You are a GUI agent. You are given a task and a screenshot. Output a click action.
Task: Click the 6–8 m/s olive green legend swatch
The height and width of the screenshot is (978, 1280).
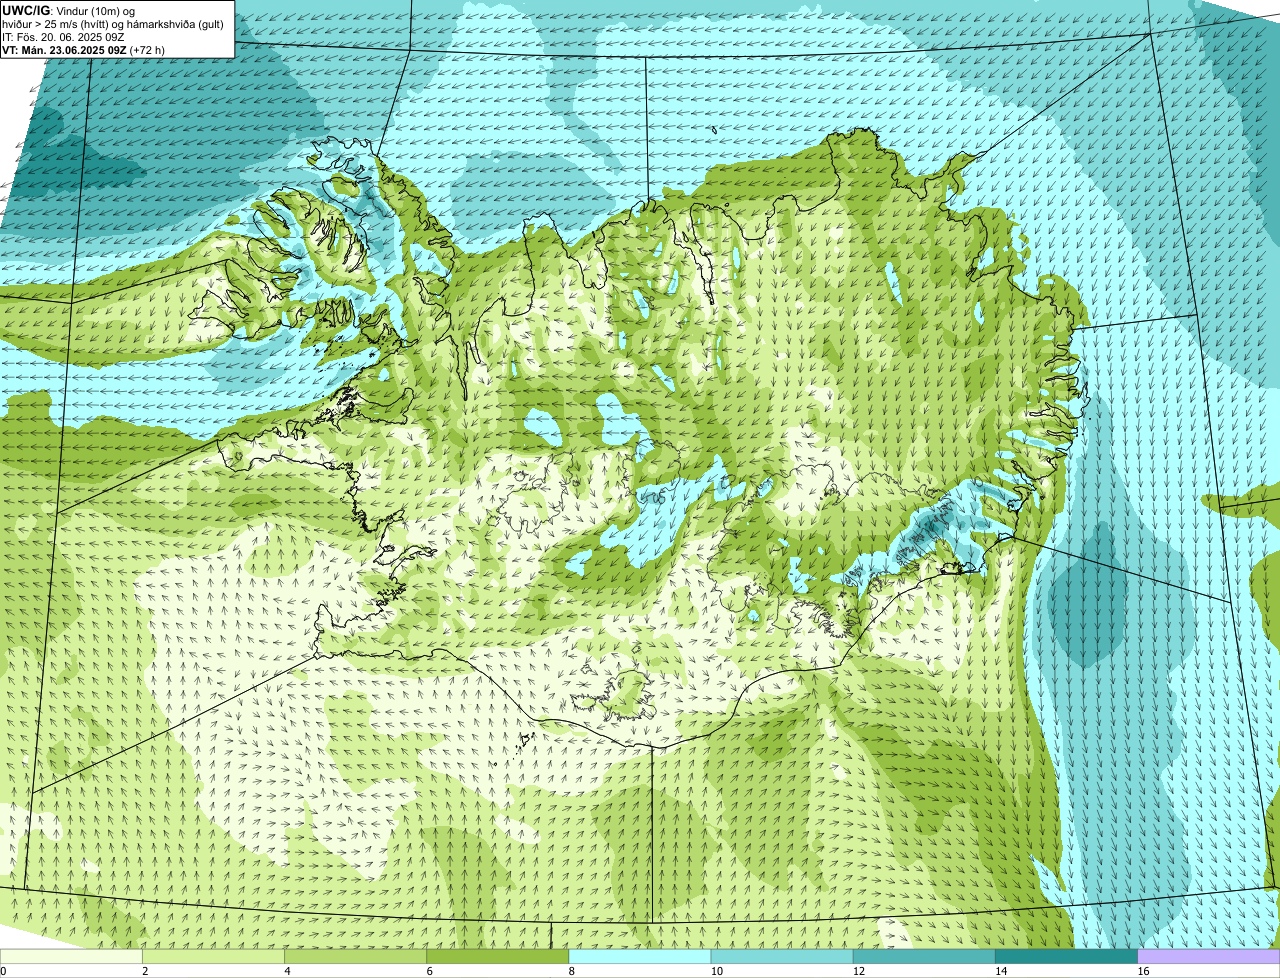[x=498, y=957]
